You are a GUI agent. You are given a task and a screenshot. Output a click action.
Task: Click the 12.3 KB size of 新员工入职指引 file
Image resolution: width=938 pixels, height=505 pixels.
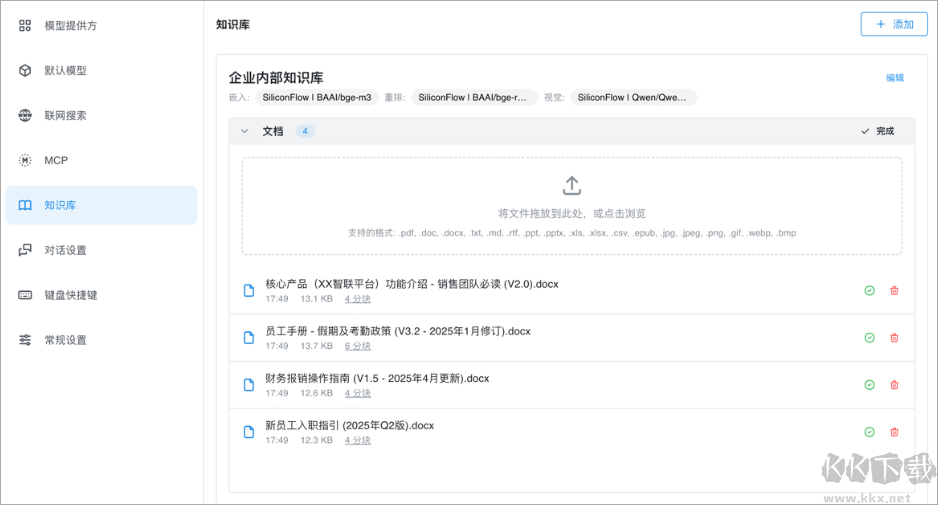click(x=316, y=440)
